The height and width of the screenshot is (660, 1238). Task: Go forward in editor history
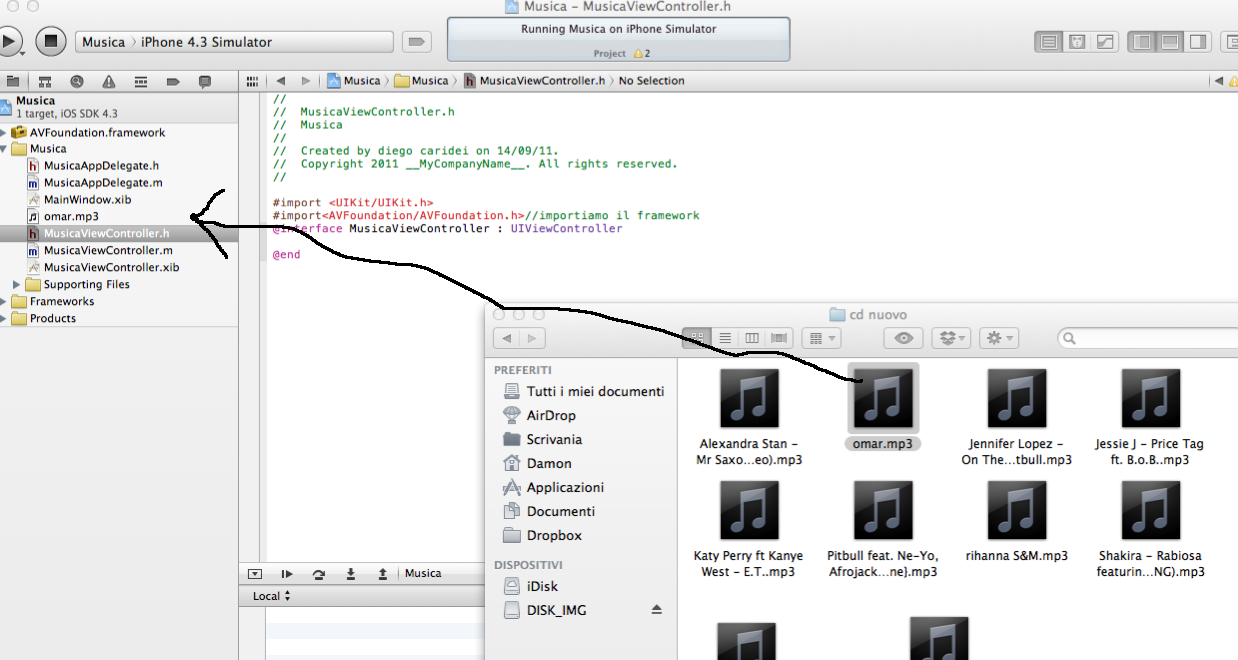pyautogui.click(x=305, y=81)
